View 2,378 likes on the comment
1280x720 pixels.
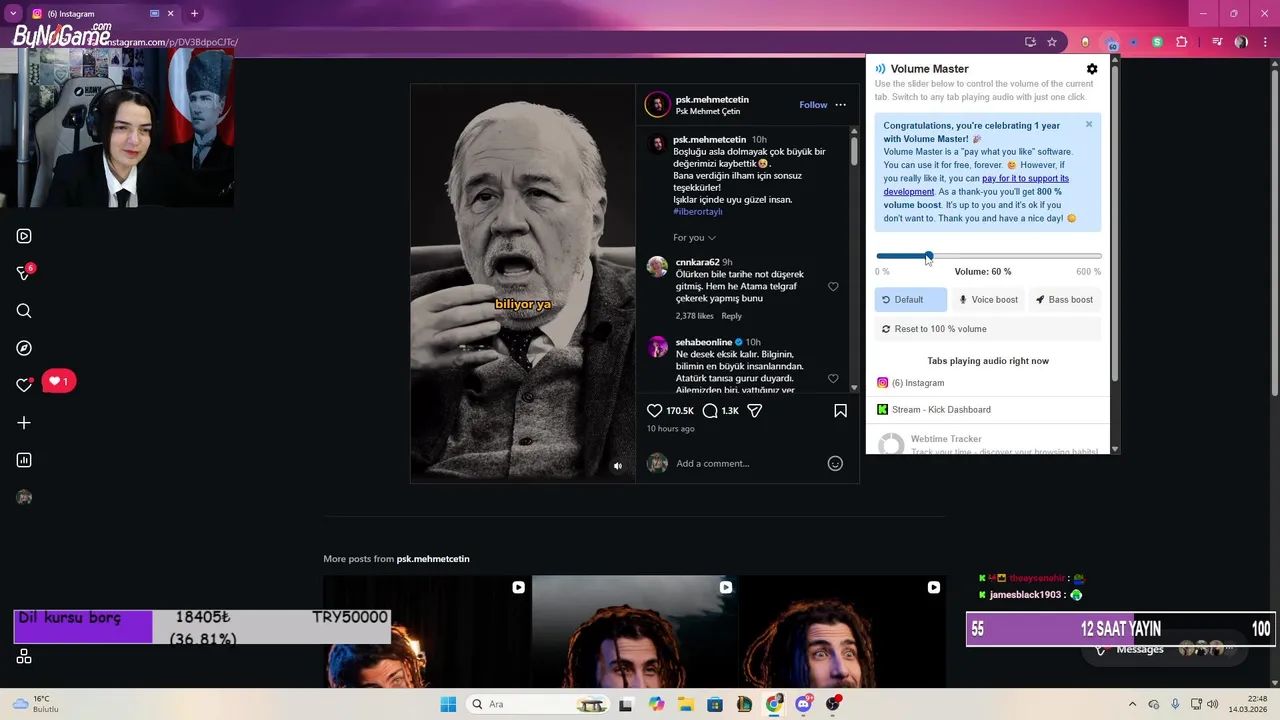(695, 316)
